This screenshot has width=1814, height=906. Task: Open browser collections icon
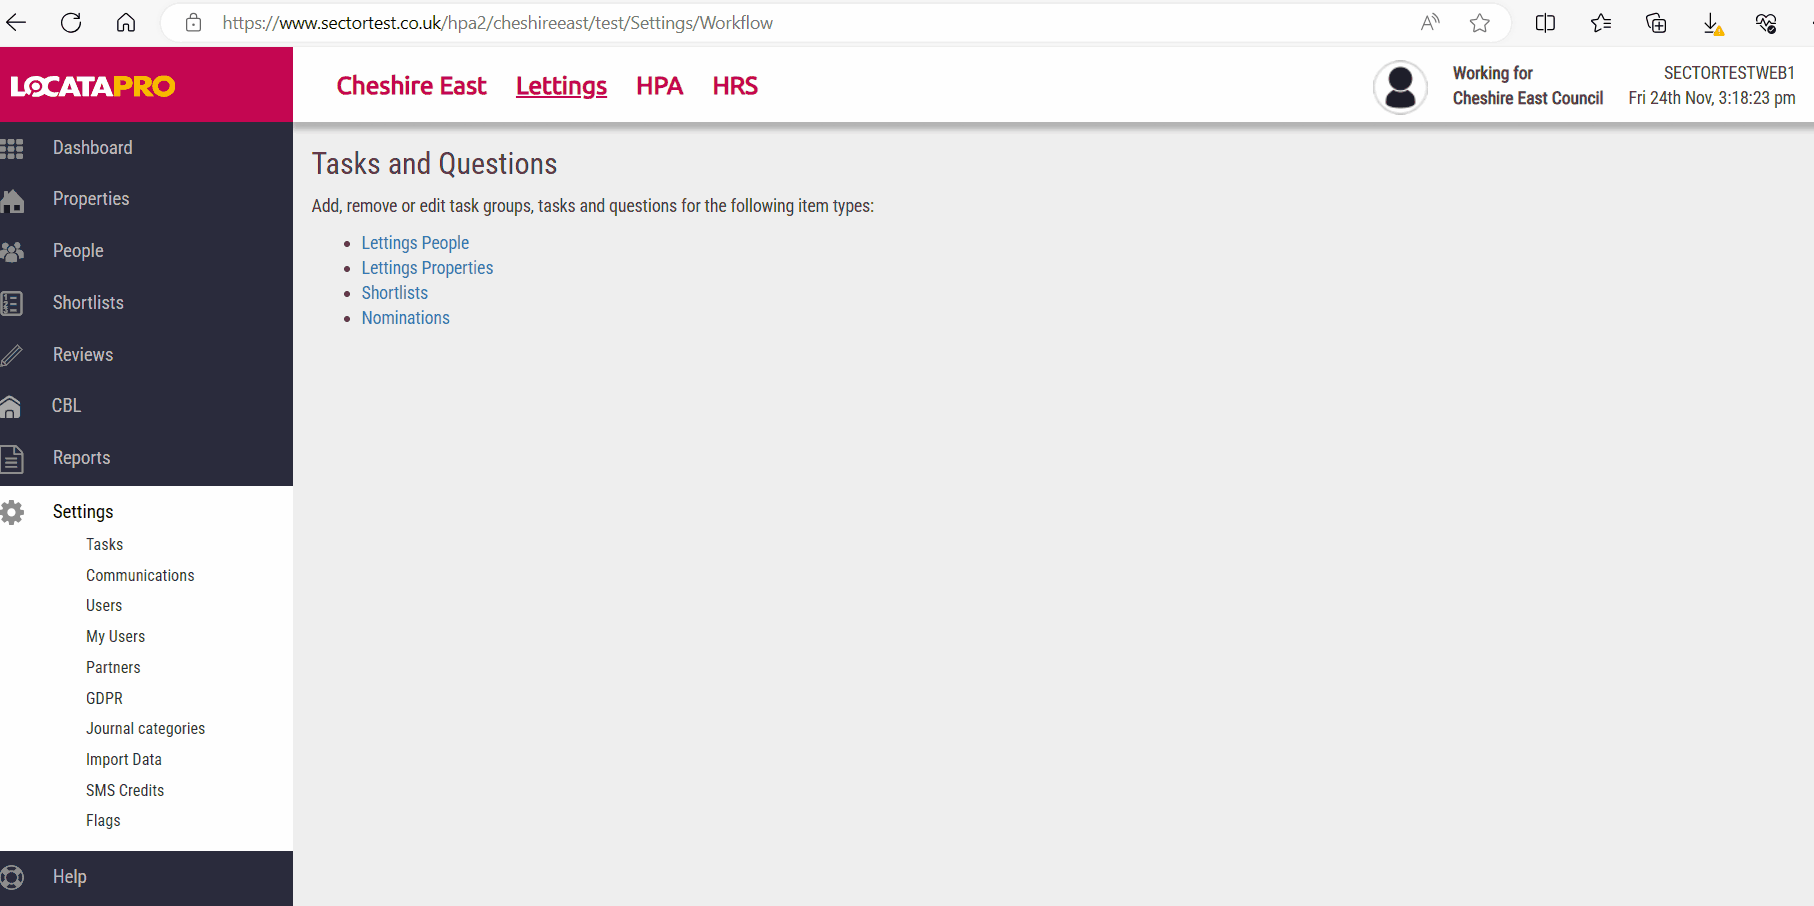(1656, 22)
